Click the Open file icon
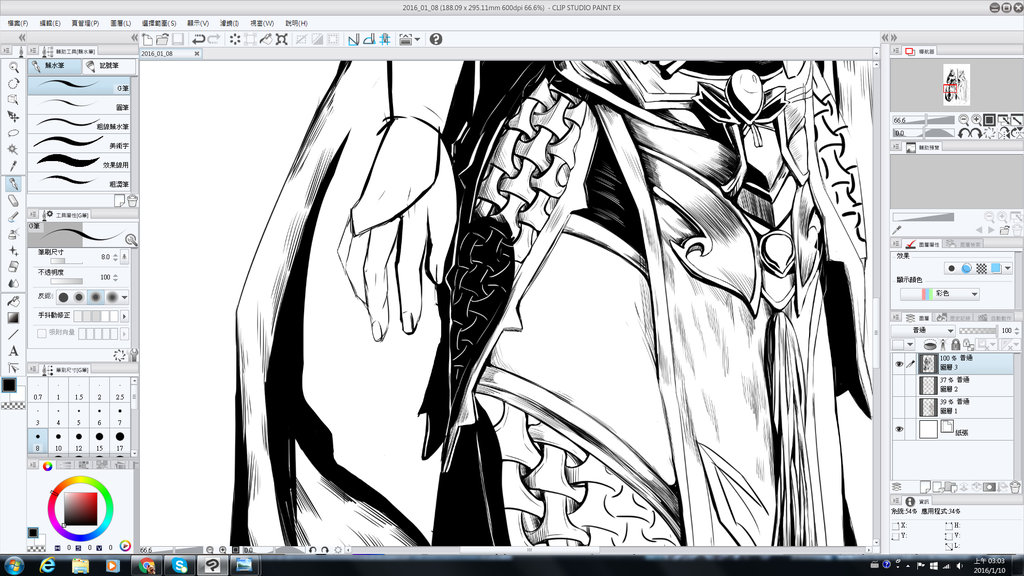Viewport: 1024px width, 576px height. pyautogui.click(x=163, y=39)
